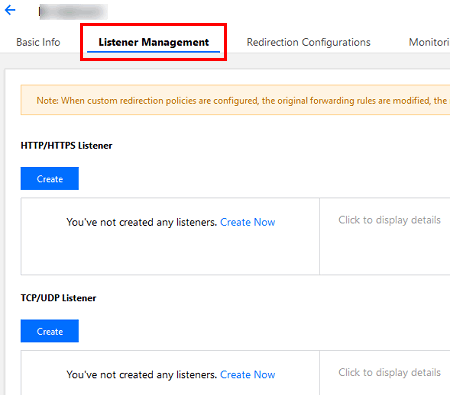Follow the Create Now link for HTTP/HTTPS listeners

248,222
